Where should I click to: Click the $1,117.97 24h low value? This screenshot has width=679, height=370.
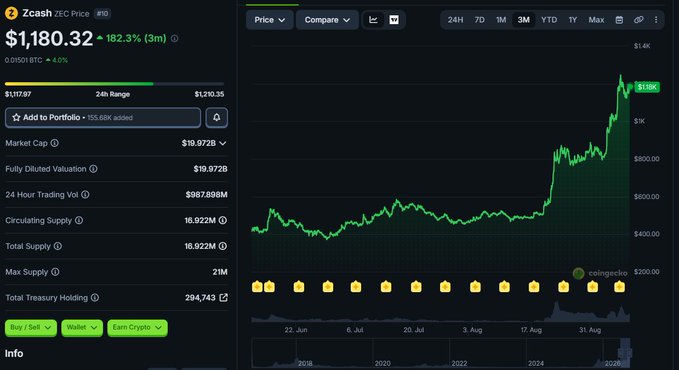point(18,94)
